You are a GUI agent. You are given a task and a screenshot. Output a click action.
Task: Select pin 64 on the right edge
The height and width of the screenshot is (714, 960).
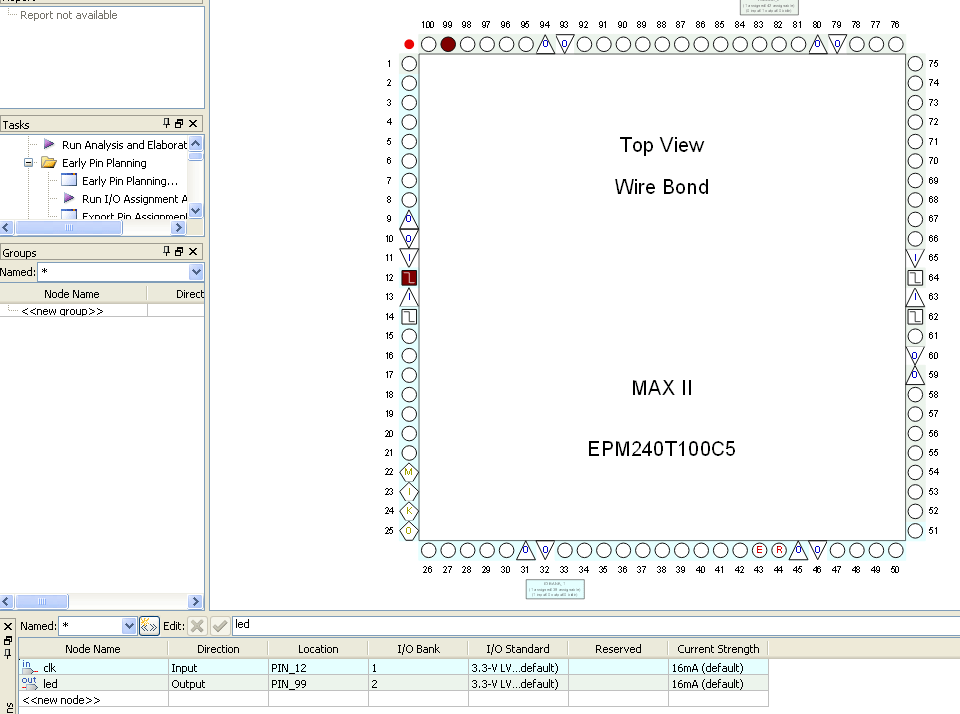tap(915, 278)
